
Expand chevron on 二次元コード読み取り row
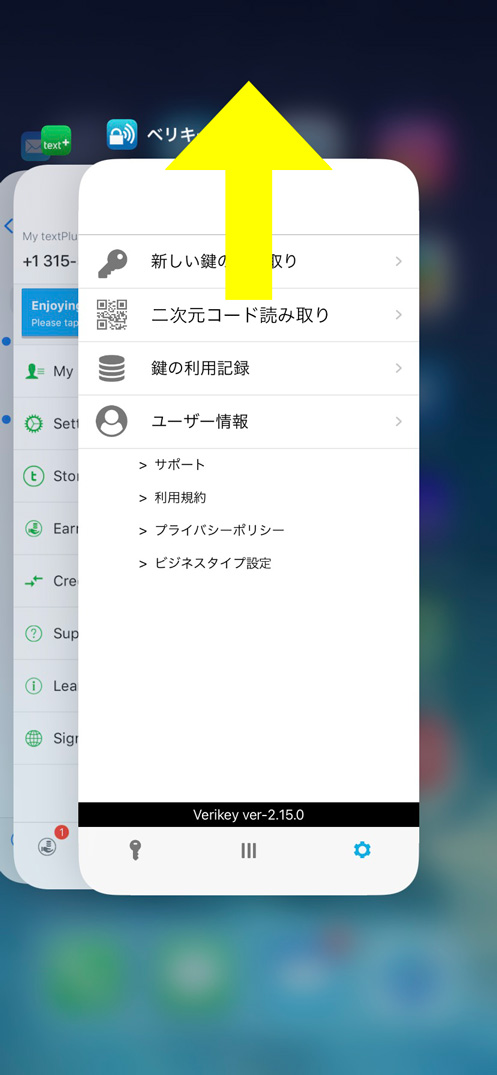(399, 315)
